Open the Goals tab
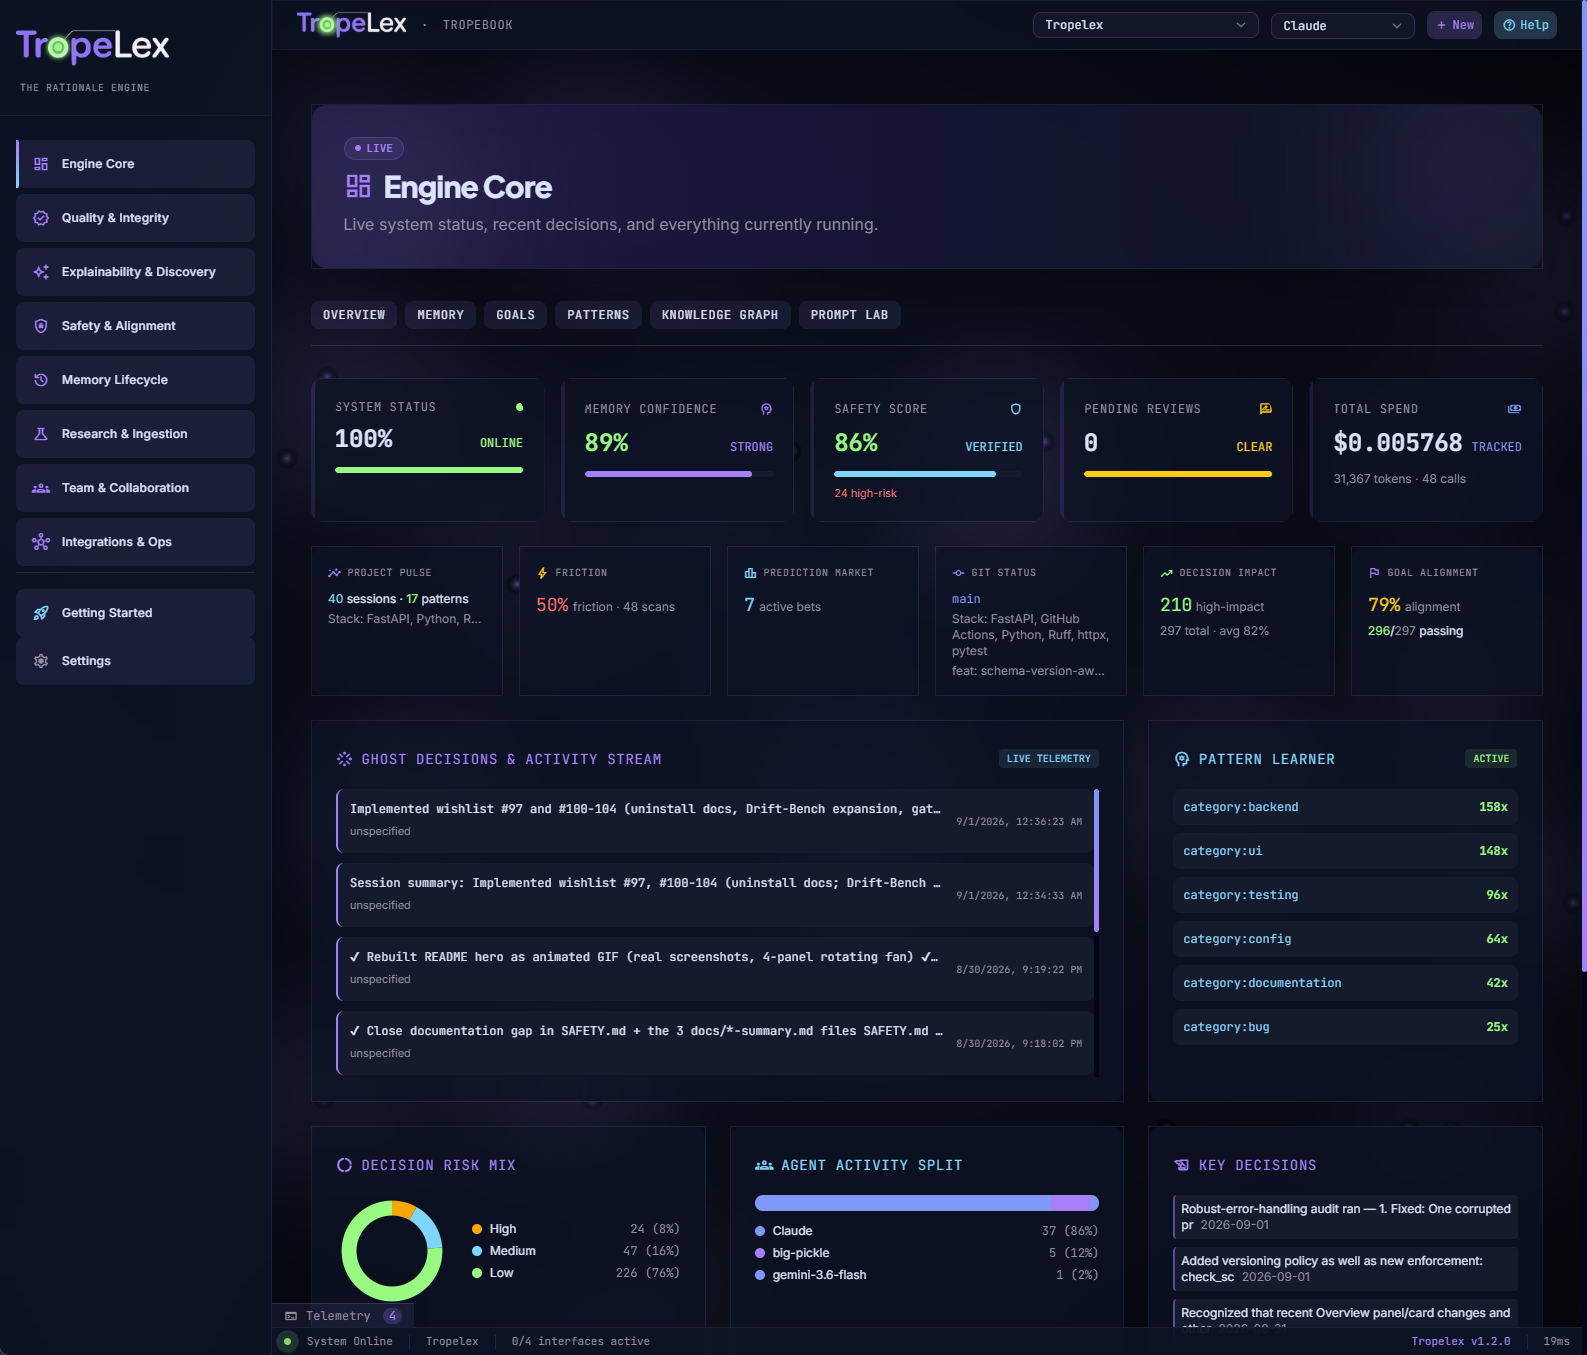Screen dimensions: 1587x1355 pyautogui.click(x=516, y=315)
